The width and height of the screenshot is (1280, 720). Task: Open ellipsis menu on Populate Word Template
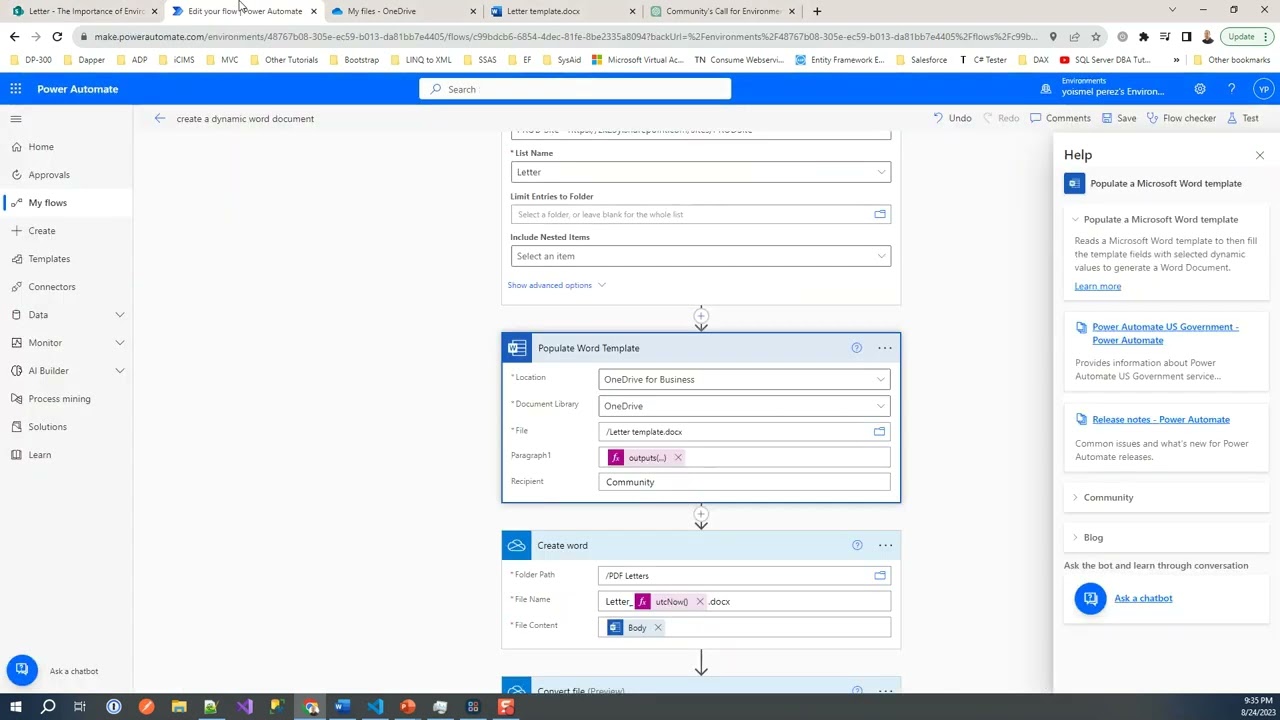tap(885, 348)
